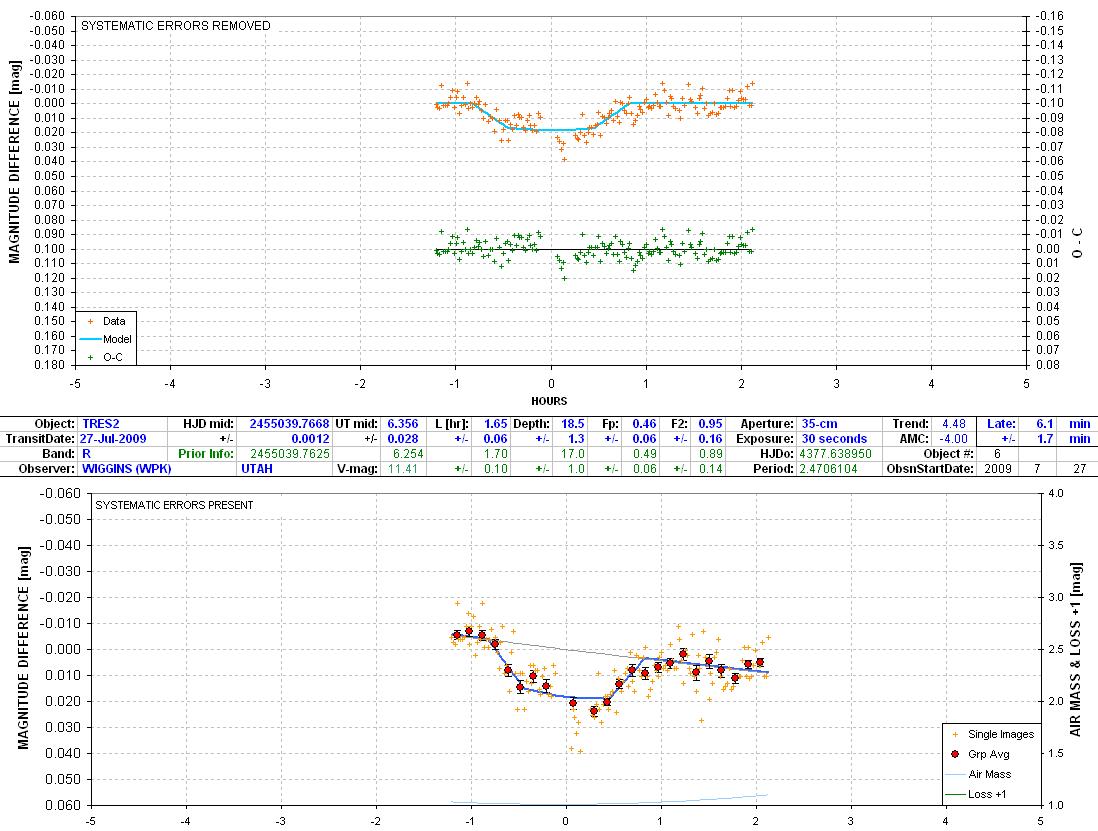This screenshot has height=831, width=1098.
Task: Select the prior depth value '17.0'
Action: 572,454
